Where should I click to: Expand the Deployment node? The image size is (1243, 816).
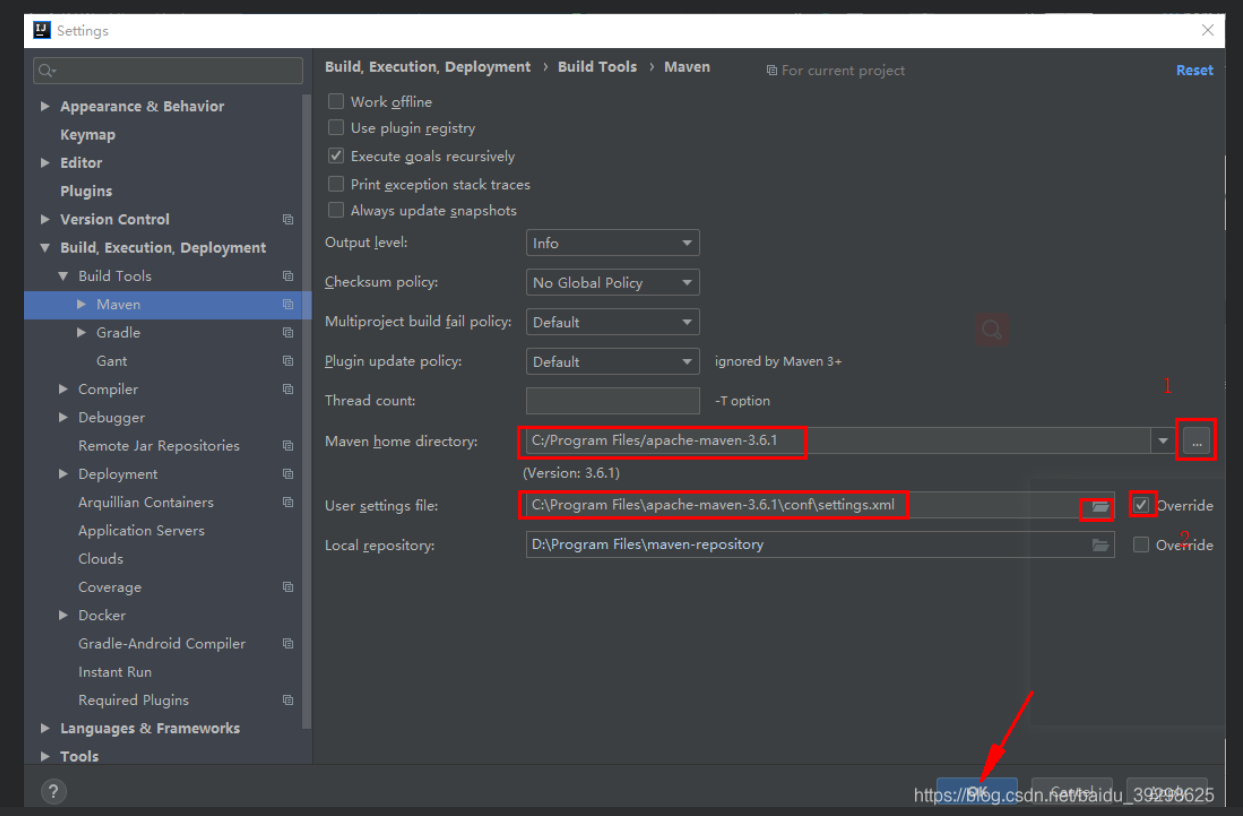pyautogui.click(x=63, y=474)
